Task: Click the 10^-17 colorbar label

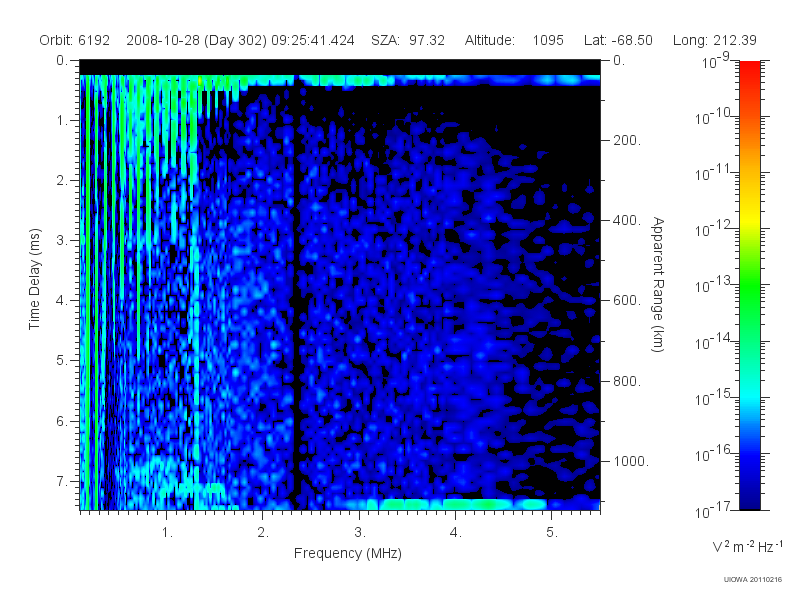Action: (715, 510)
